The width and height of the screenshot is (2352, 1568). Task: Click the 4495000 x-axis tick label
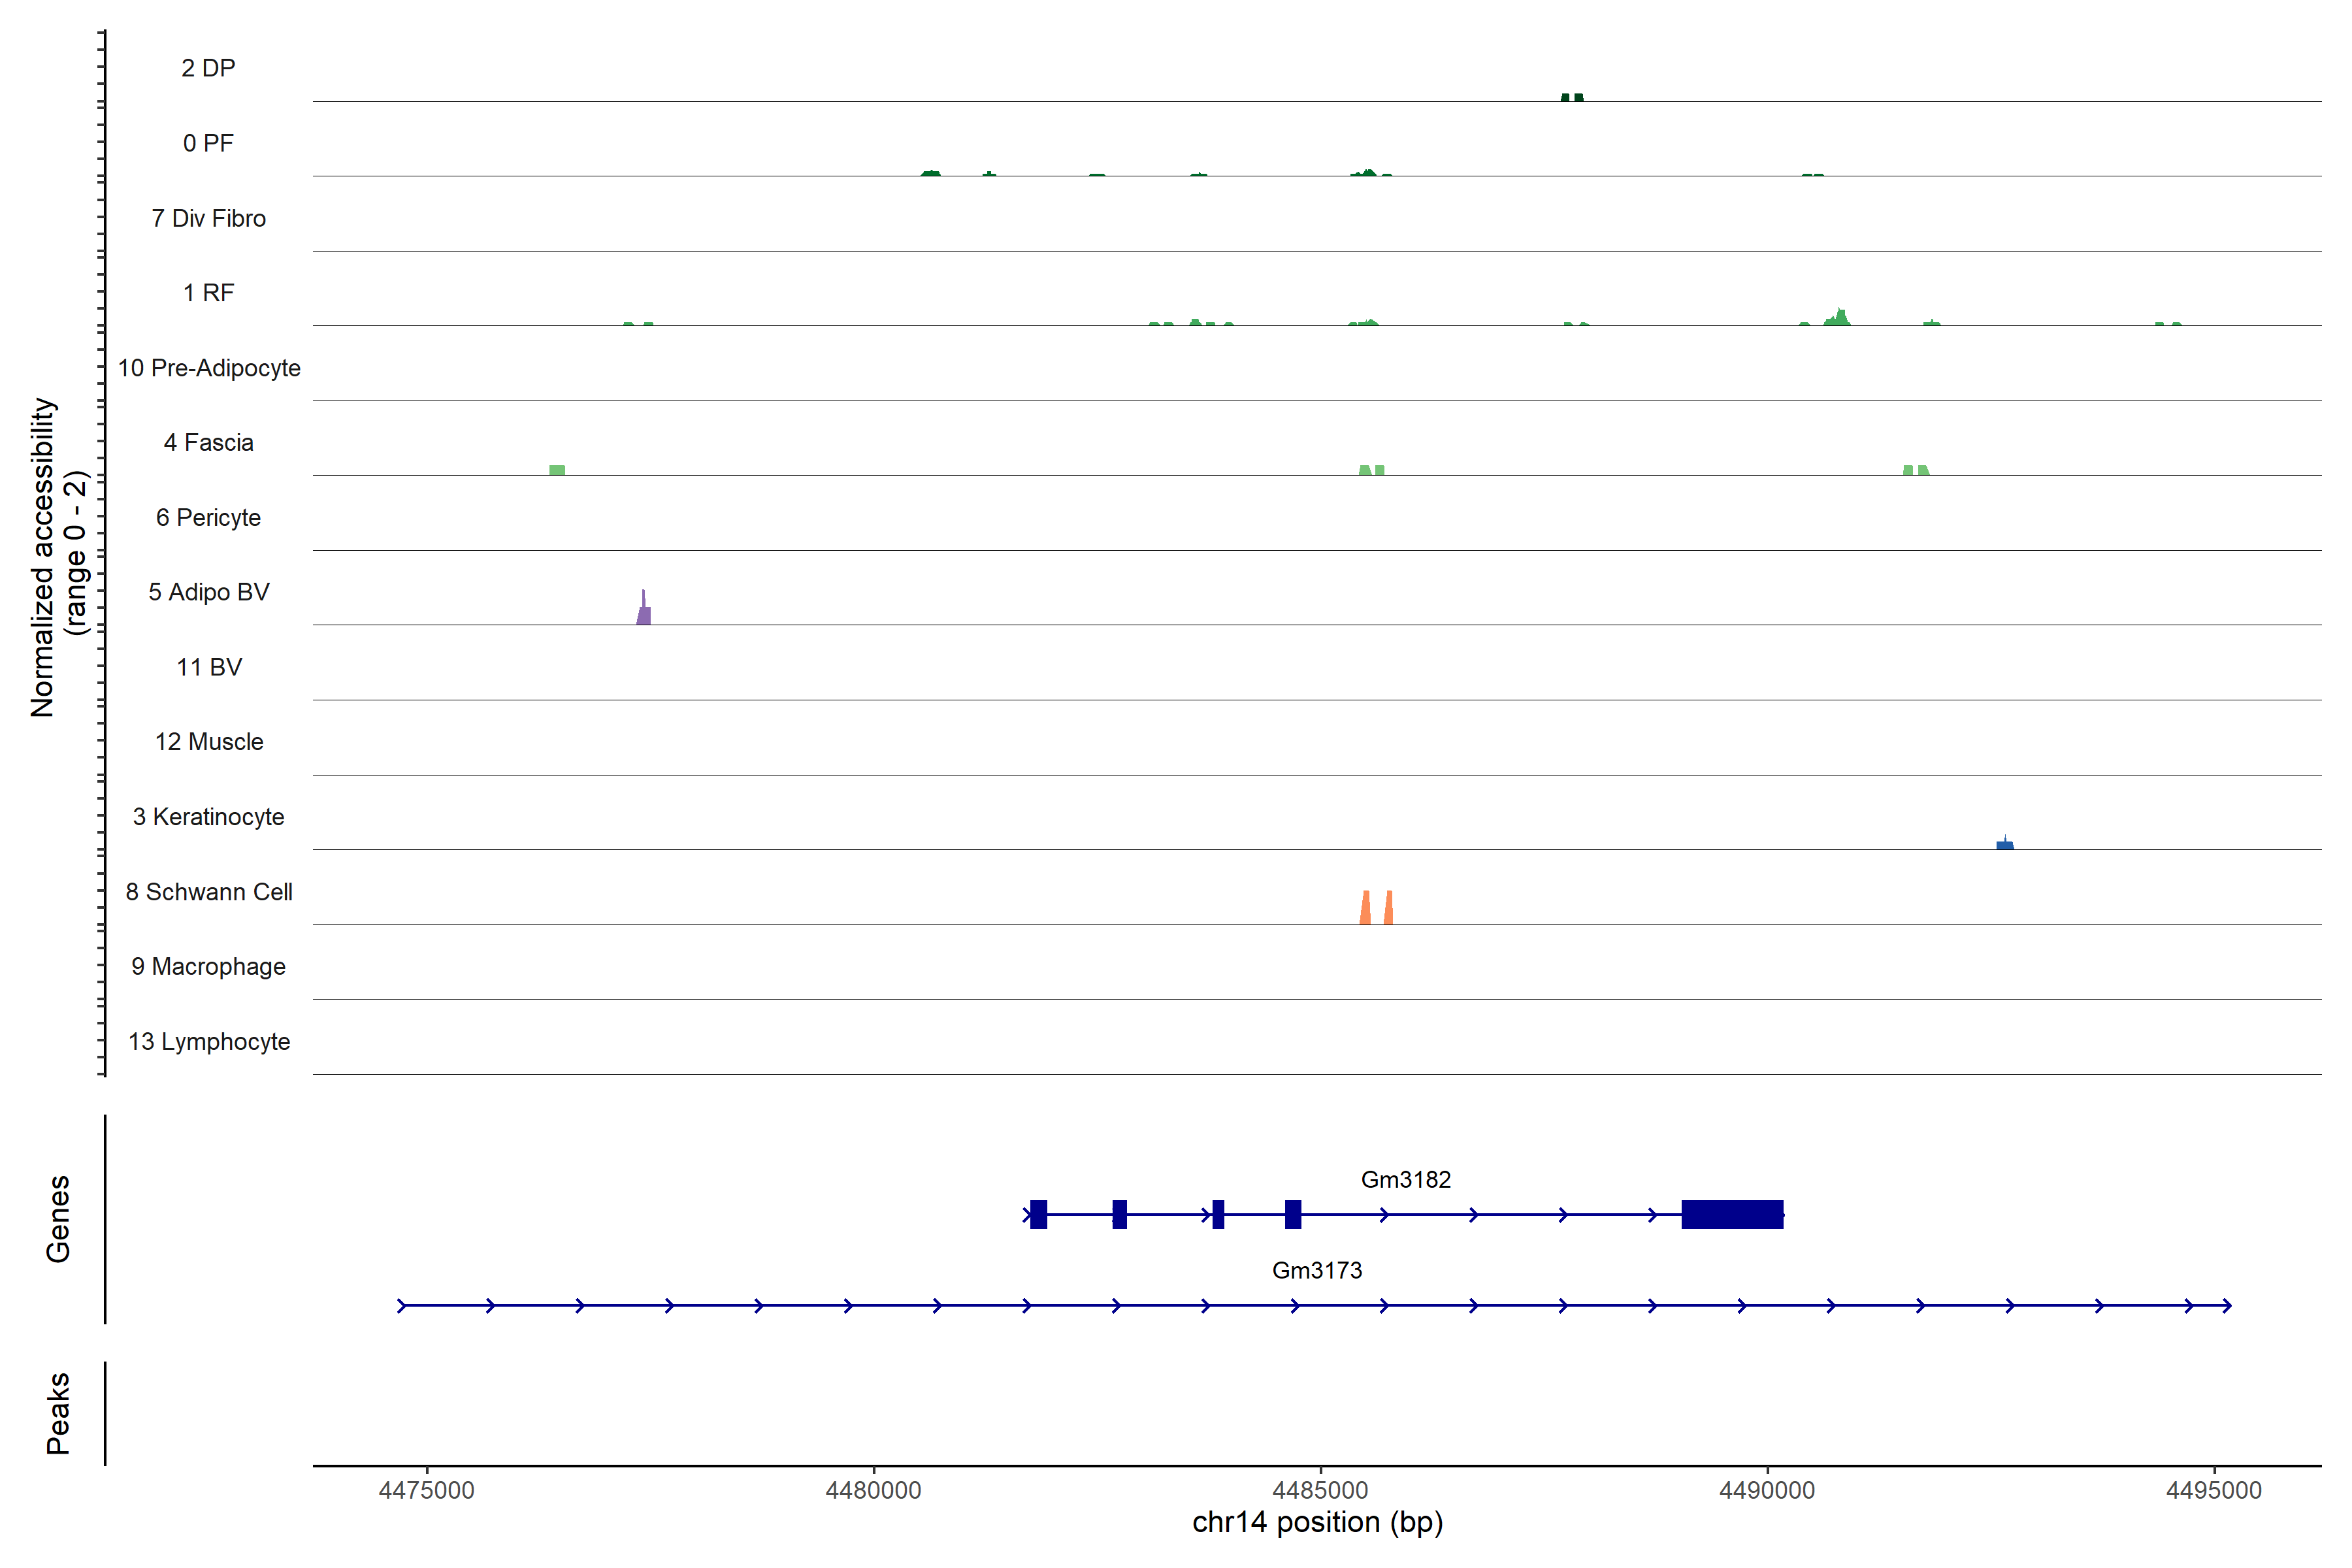[2213, 1490]
